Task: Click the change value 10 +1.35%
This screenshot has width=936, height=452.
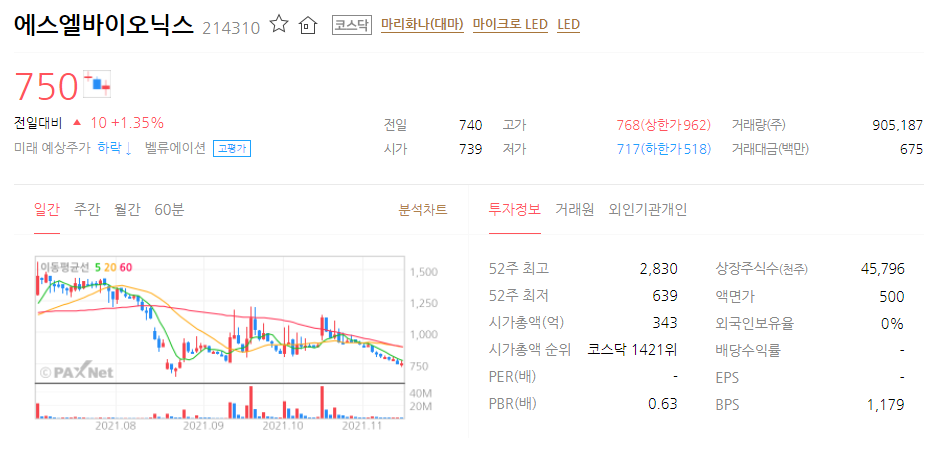Action: pyautogui.click(x=127, y=124)
